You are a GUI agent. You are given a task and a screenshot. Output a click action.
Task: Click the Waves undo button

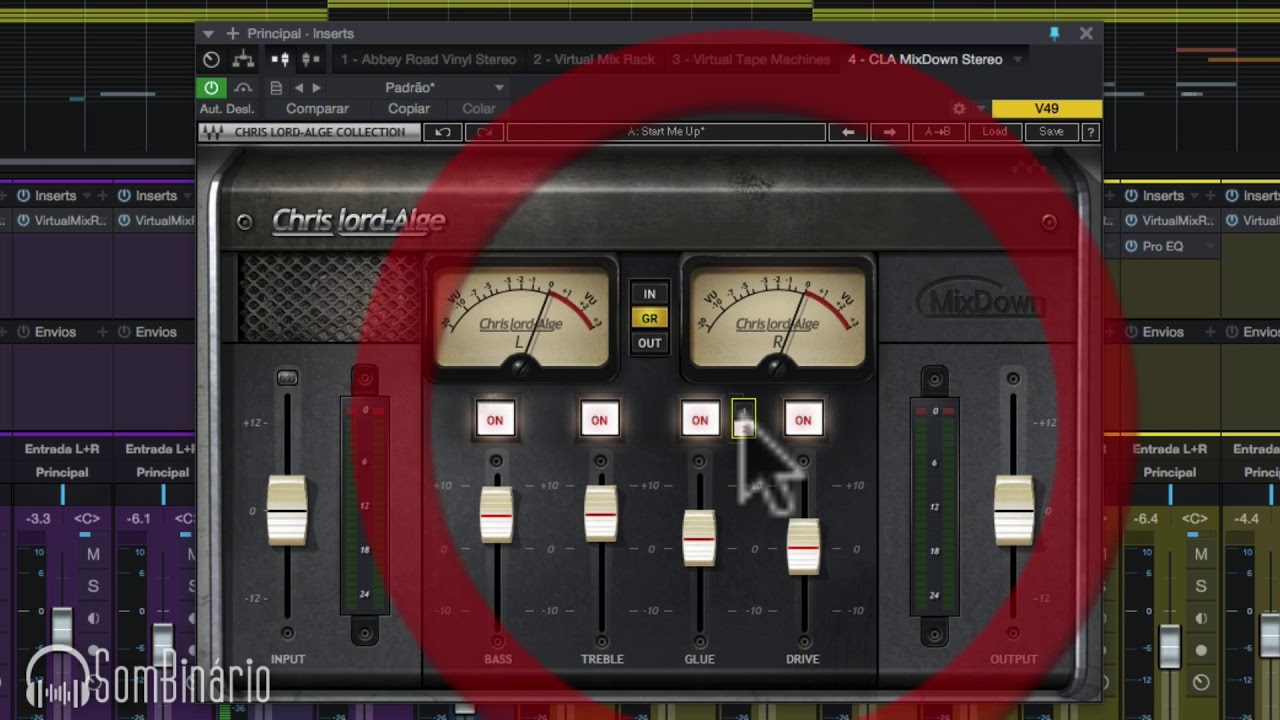(x=442, y=132)
